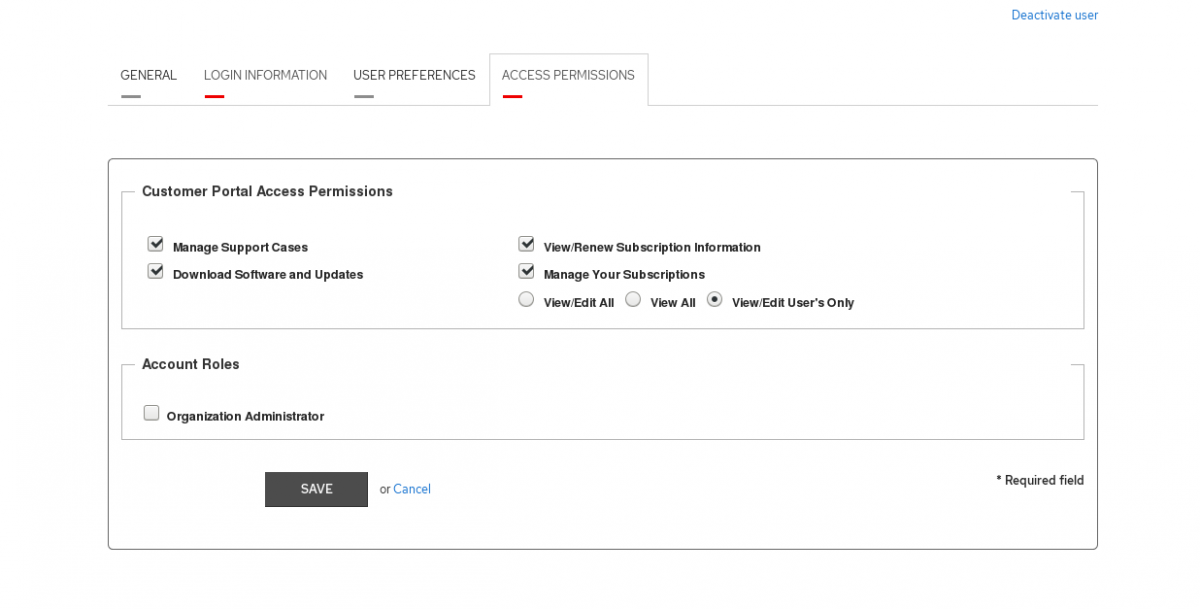
Task: Remove the Organization Administrator account role
Action: tap(151, 412)
